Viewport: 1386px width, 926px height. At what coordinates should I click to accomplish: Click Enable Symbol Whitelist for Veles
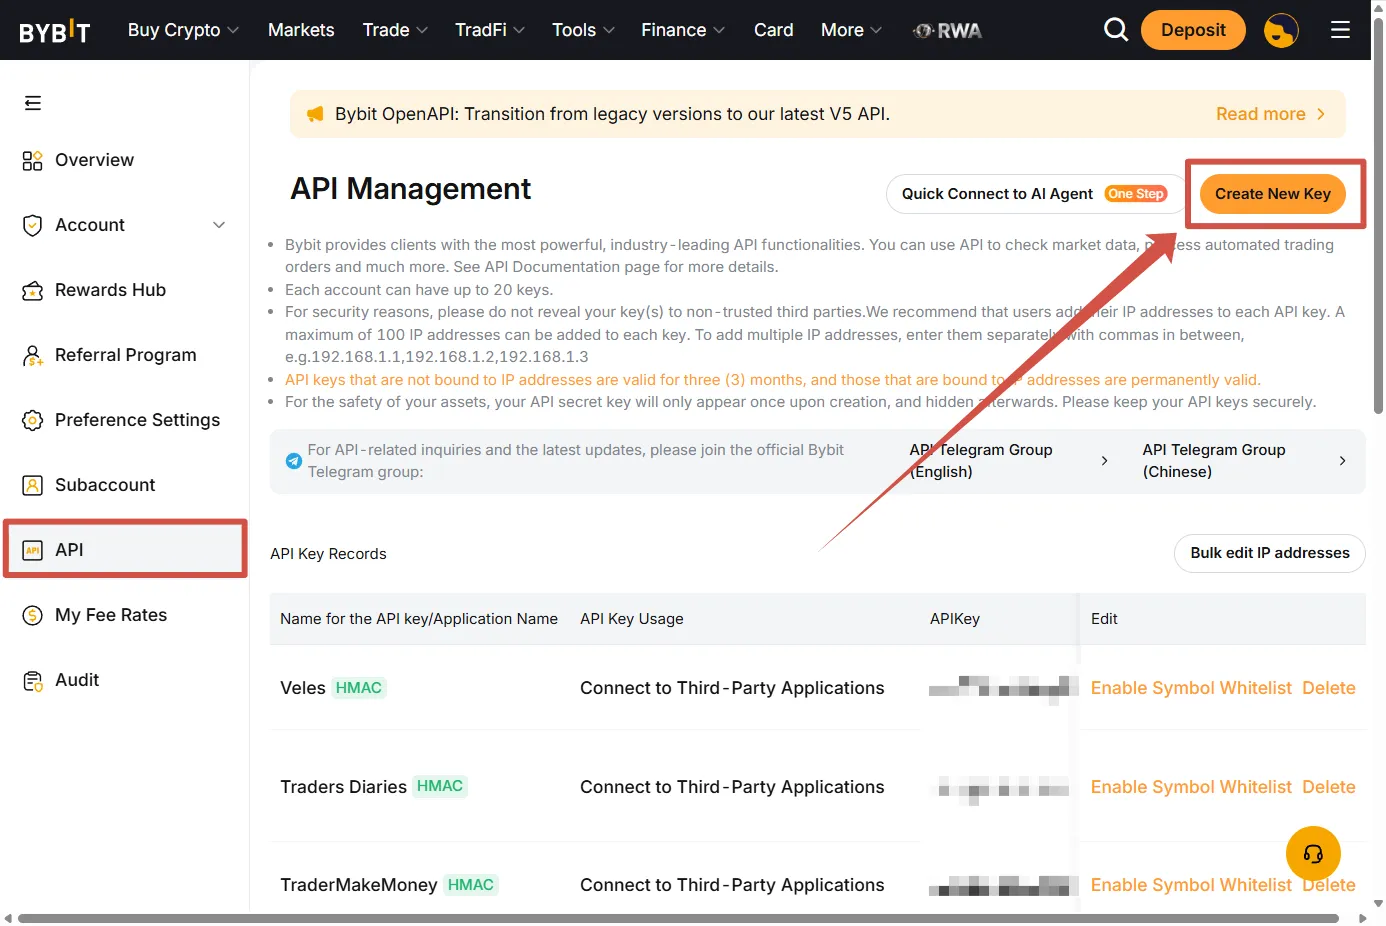(x=1191, y=688)
